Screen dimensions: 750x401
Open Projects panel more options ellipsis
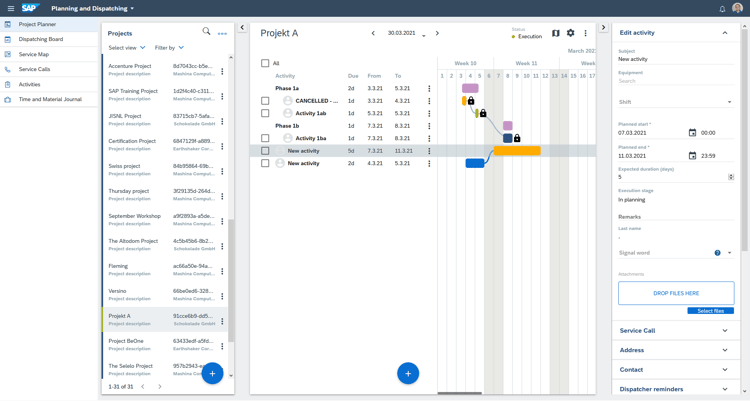(222, 33)
